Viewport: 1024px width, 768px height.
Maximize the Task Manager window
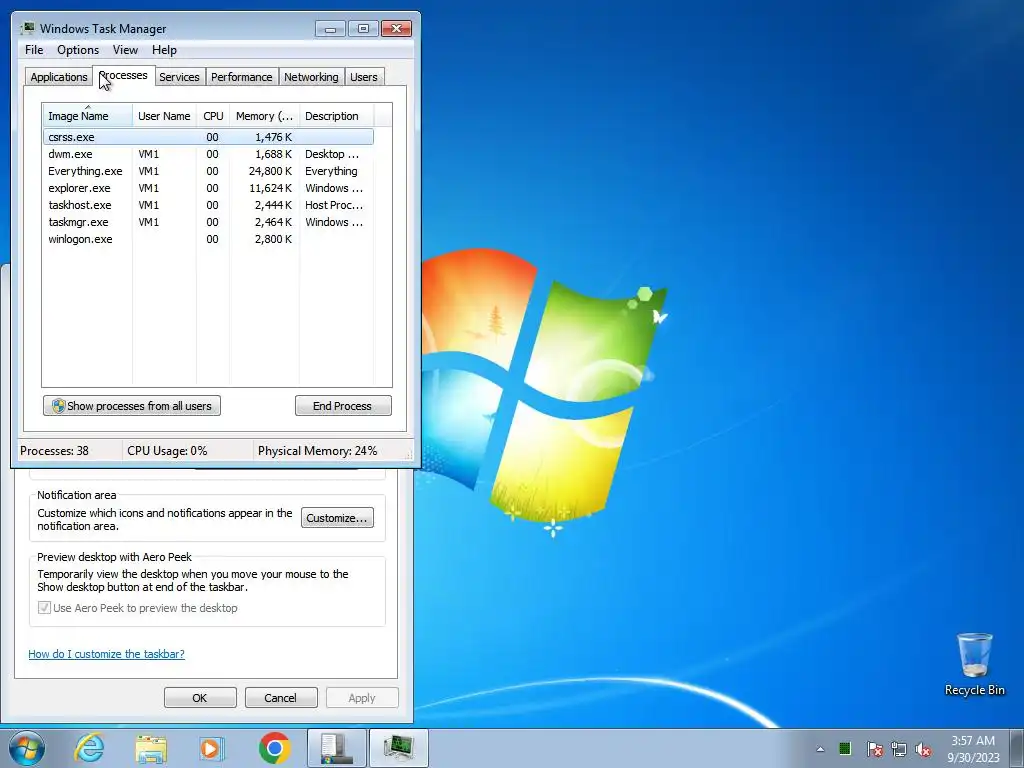tap(363, 29)
